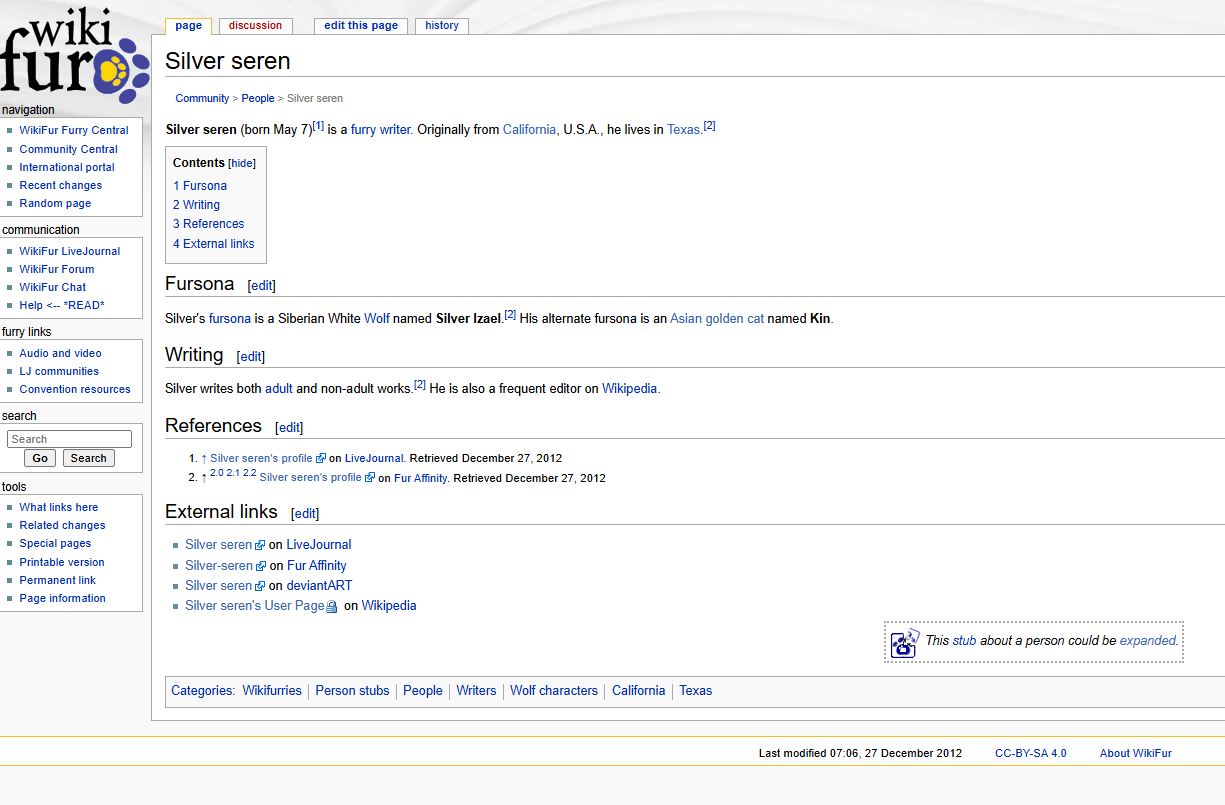Viewport: 1225px width, 805px height.
Task: View the history tab
Action: 442,26
